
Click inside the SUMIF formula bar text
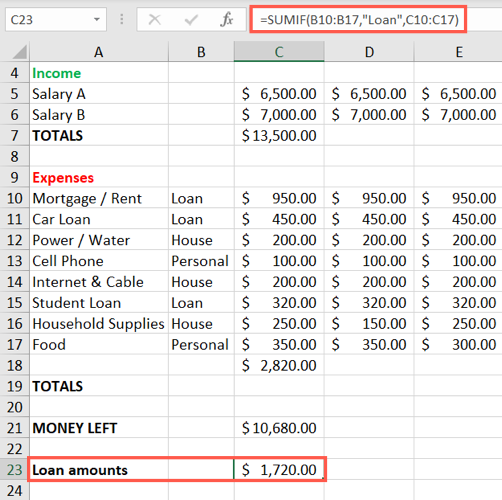[359, 20]
